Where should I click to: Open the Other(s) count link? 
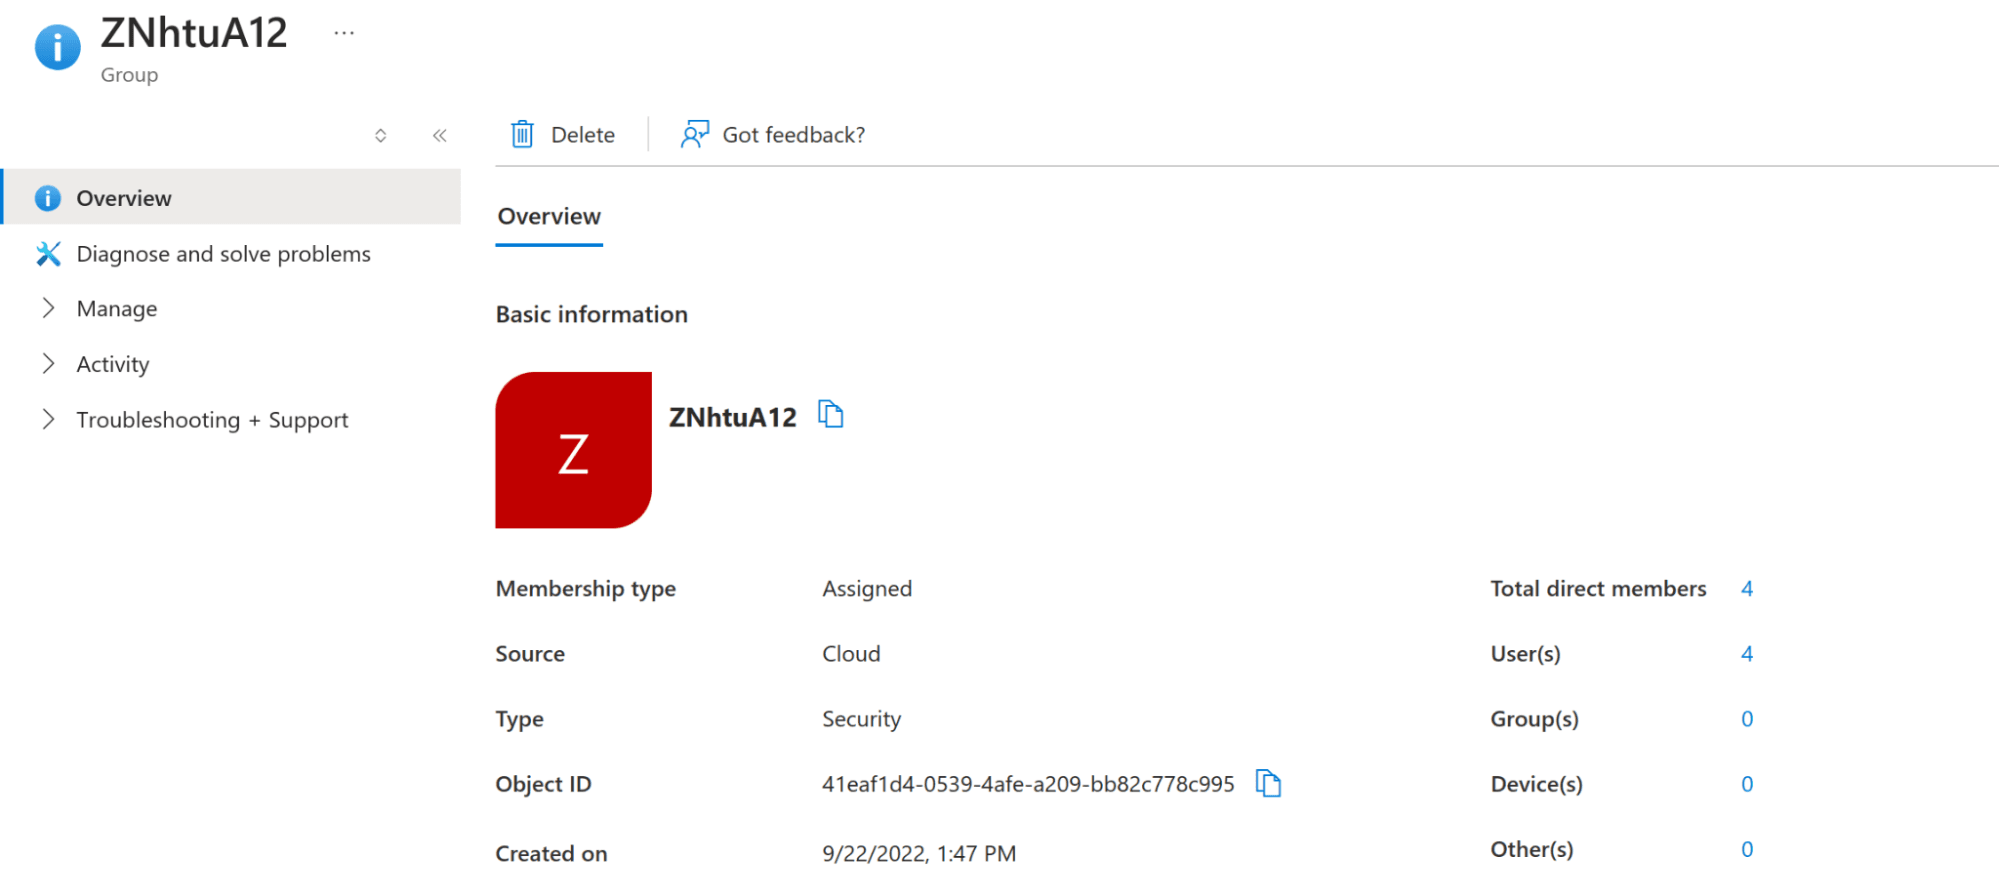[1747, 849]
